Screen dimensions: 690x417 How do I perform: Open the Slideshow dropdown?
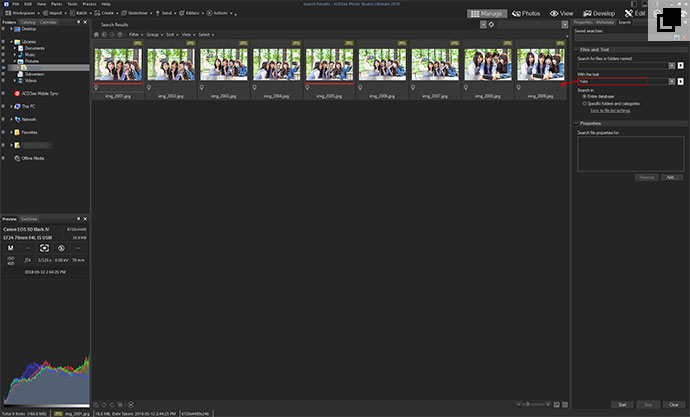click(x=136, y=13)
